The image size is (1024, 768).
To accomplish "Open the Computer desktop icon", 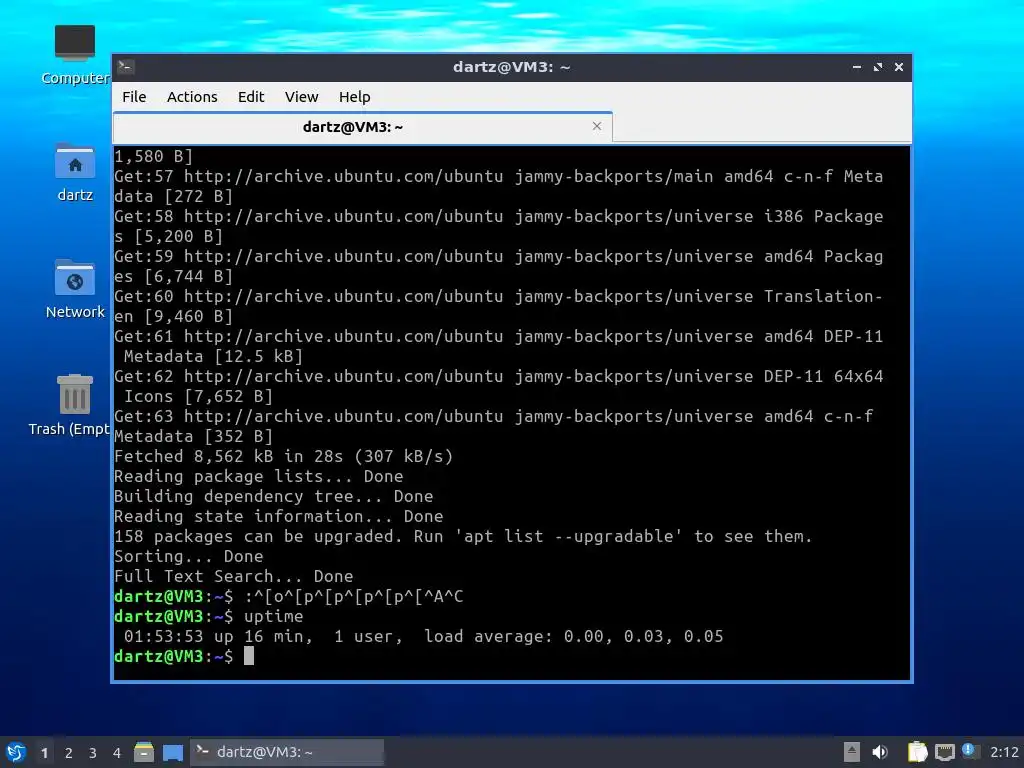I will (x=74, y=55).
